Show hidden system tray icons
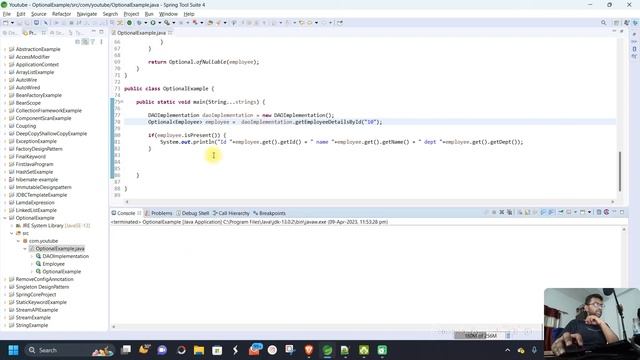640x360 pixels. (x=507, y=350)
